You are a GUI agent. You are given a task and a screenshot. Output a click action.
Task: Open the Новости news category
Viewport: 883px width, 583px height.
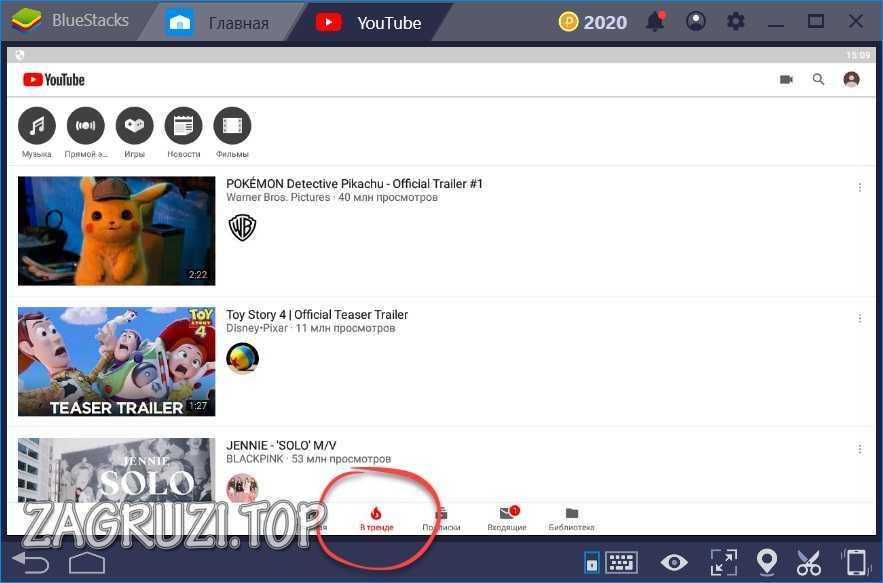(x=184, y=126)
